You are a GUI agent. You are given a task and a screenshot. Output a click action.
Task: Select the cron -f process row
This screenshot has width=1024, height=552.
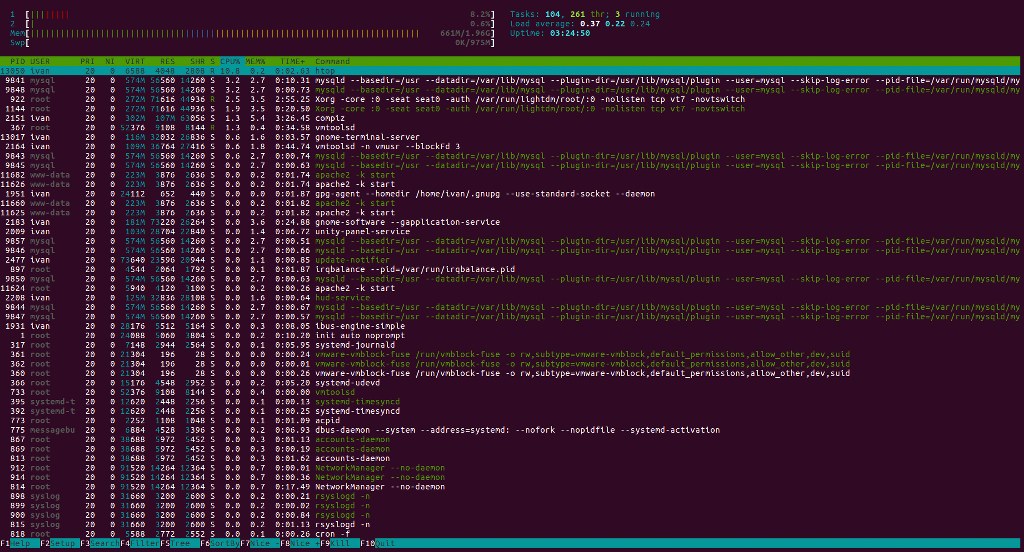(x=512, y=534)
